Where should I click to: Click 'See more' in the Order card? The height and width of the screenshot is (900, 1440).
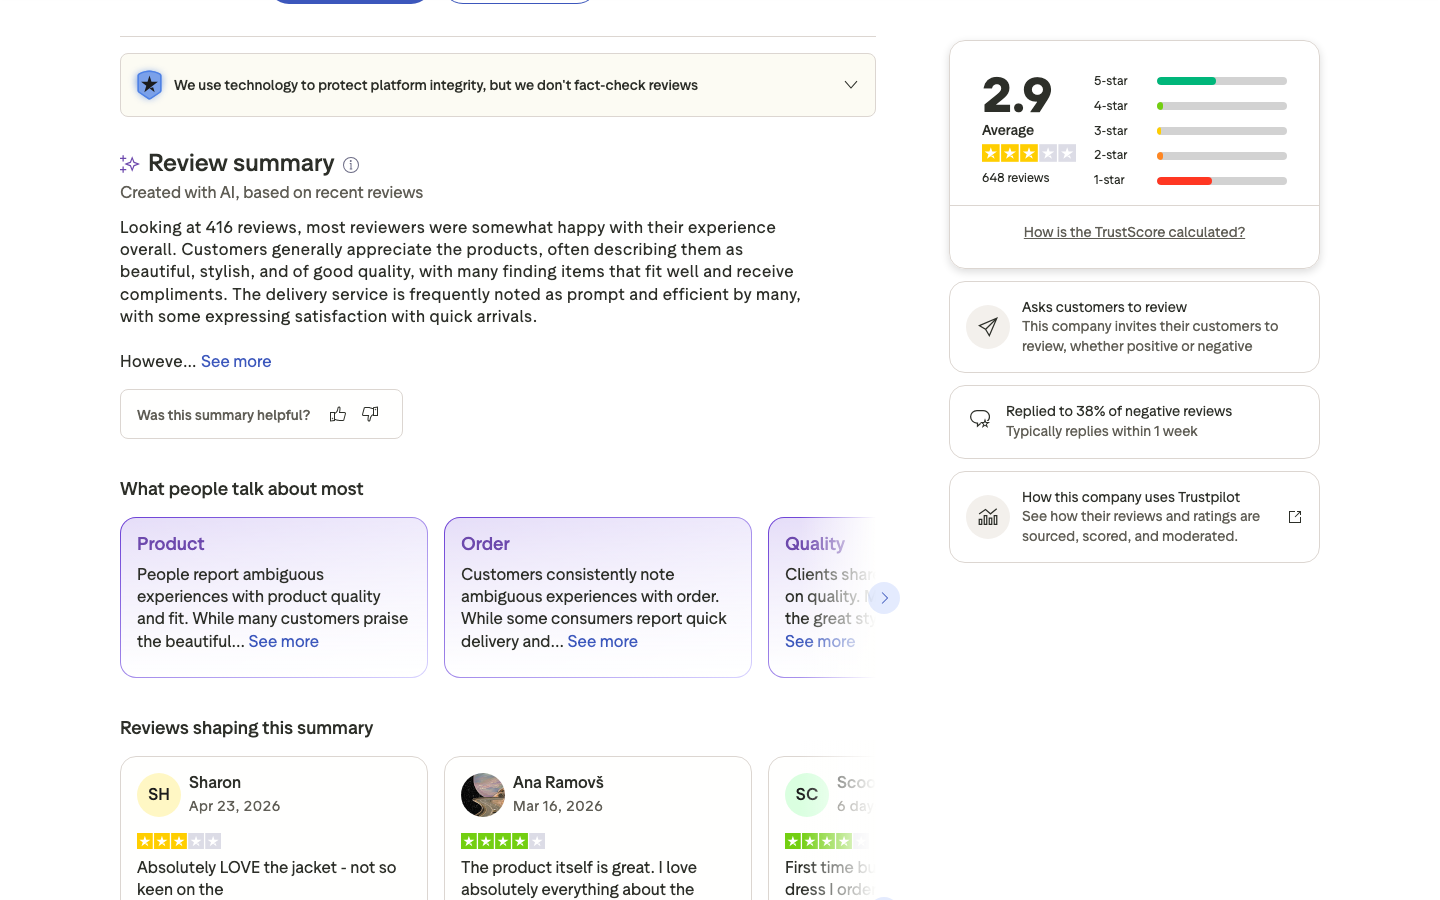603,641
